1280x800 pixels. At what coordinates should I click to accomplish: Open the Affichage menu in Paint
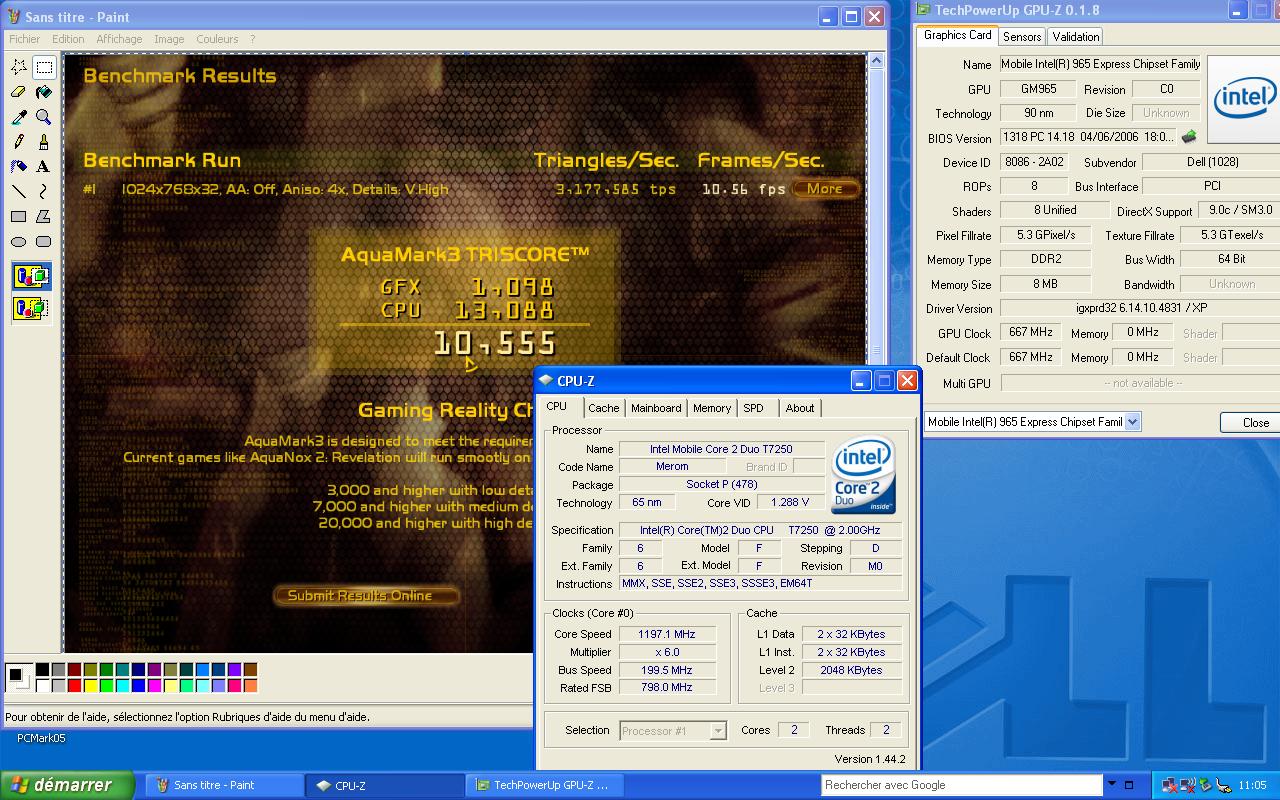tap(119, 39)
